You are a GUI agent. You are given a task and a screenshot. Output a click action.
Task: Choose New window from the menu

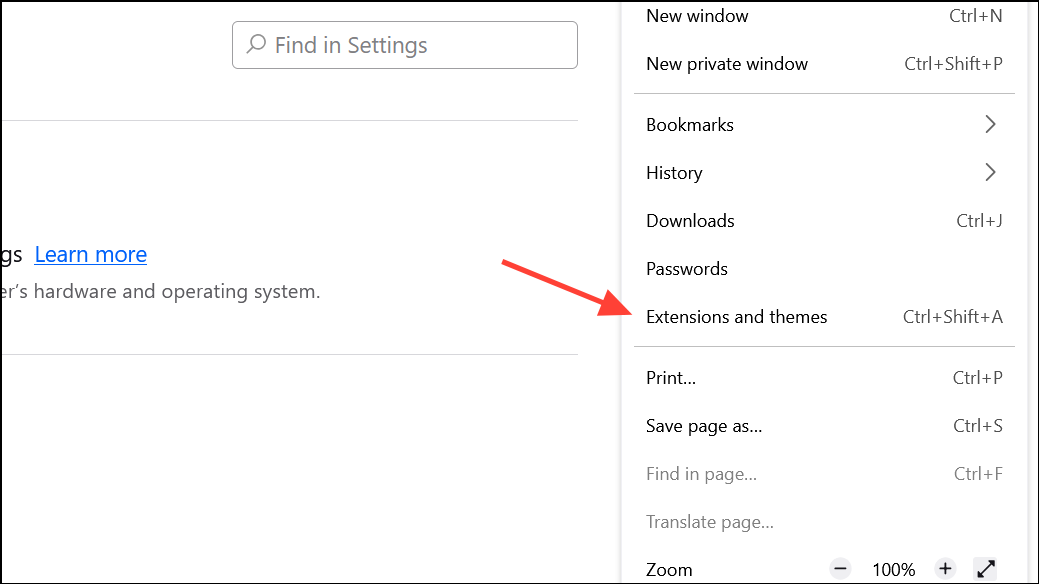point(697,16)
